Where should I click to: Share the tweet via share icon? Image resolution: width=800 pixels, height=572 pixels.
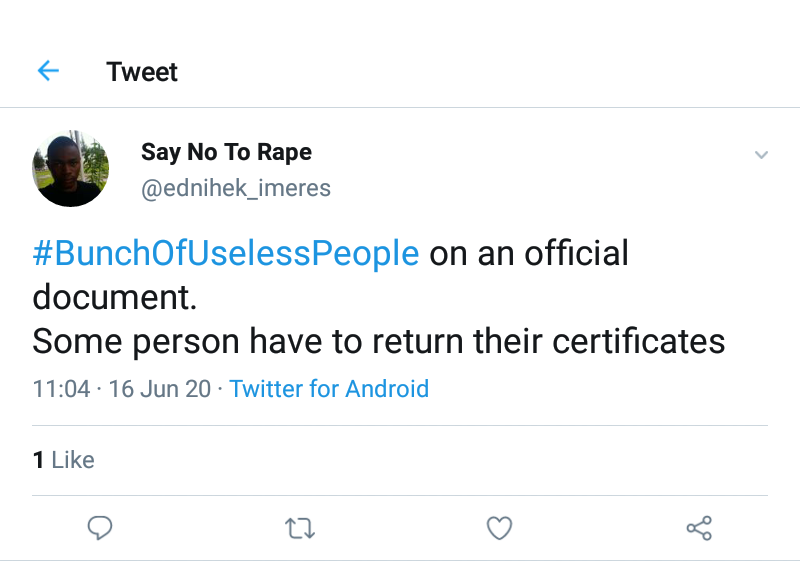point(699,528)
